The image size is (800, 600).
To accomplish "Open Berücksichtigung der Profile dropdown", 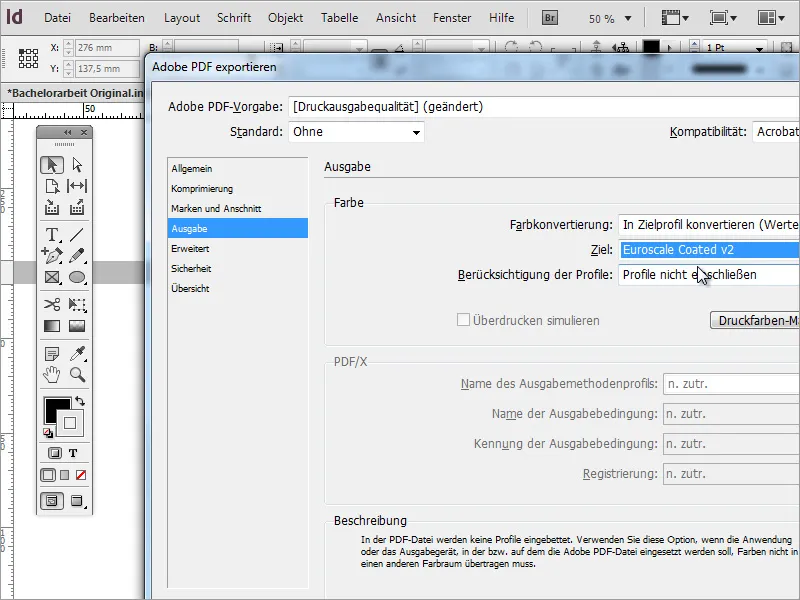I will 709,275.
